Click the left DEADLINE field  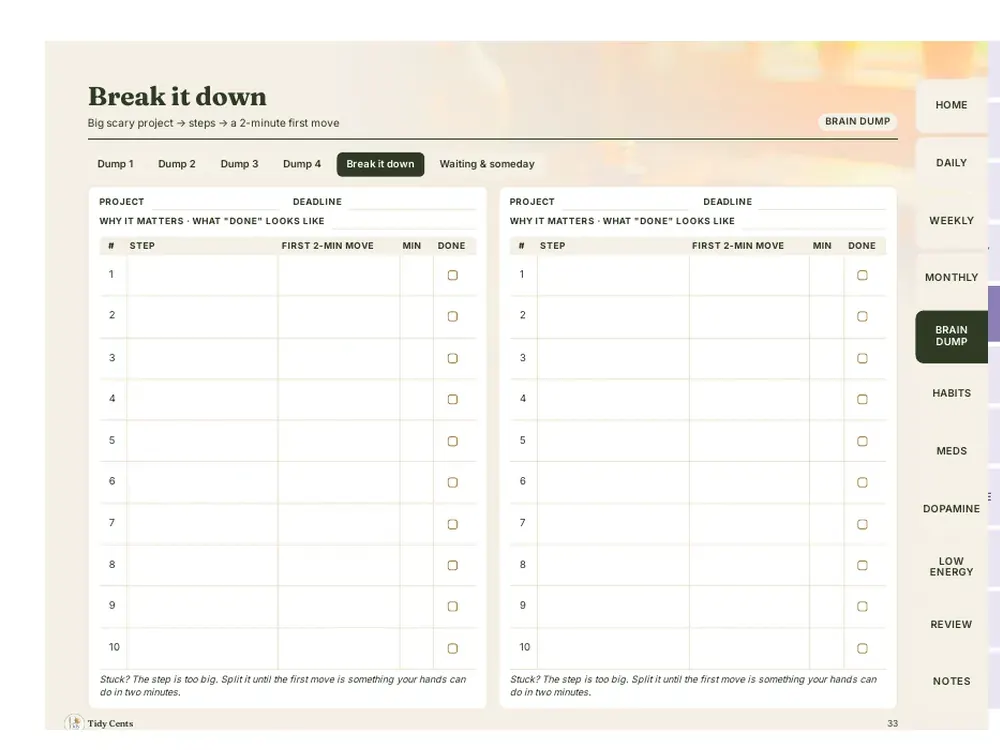[x=412, y=202]
